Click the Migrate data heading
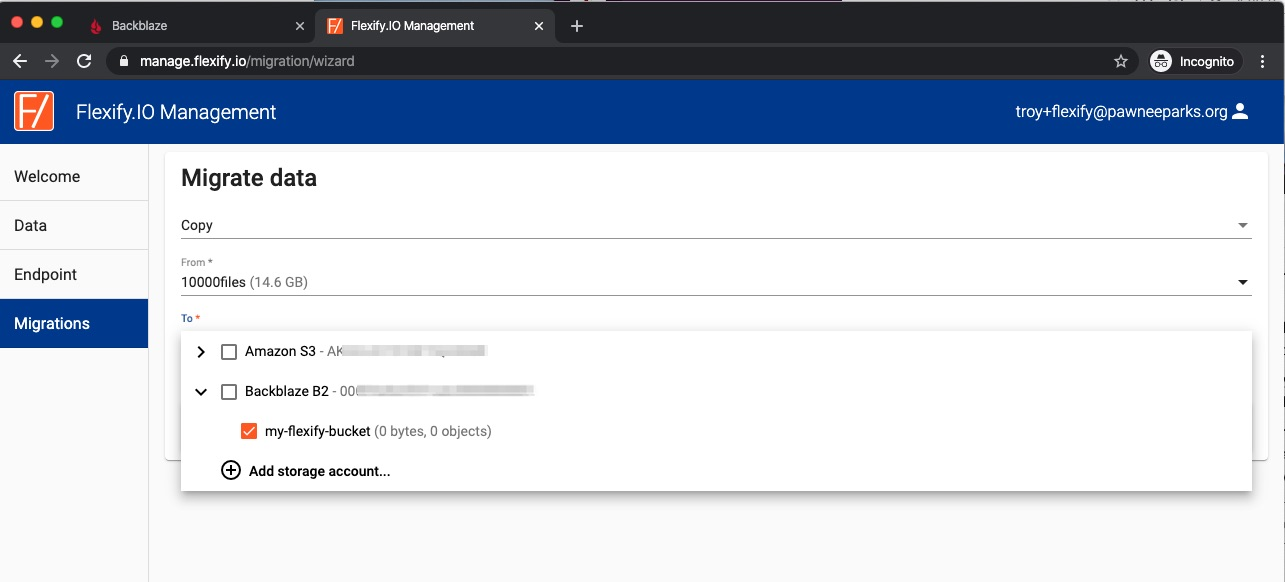The image size is (1285, 582). click(249, 178)
